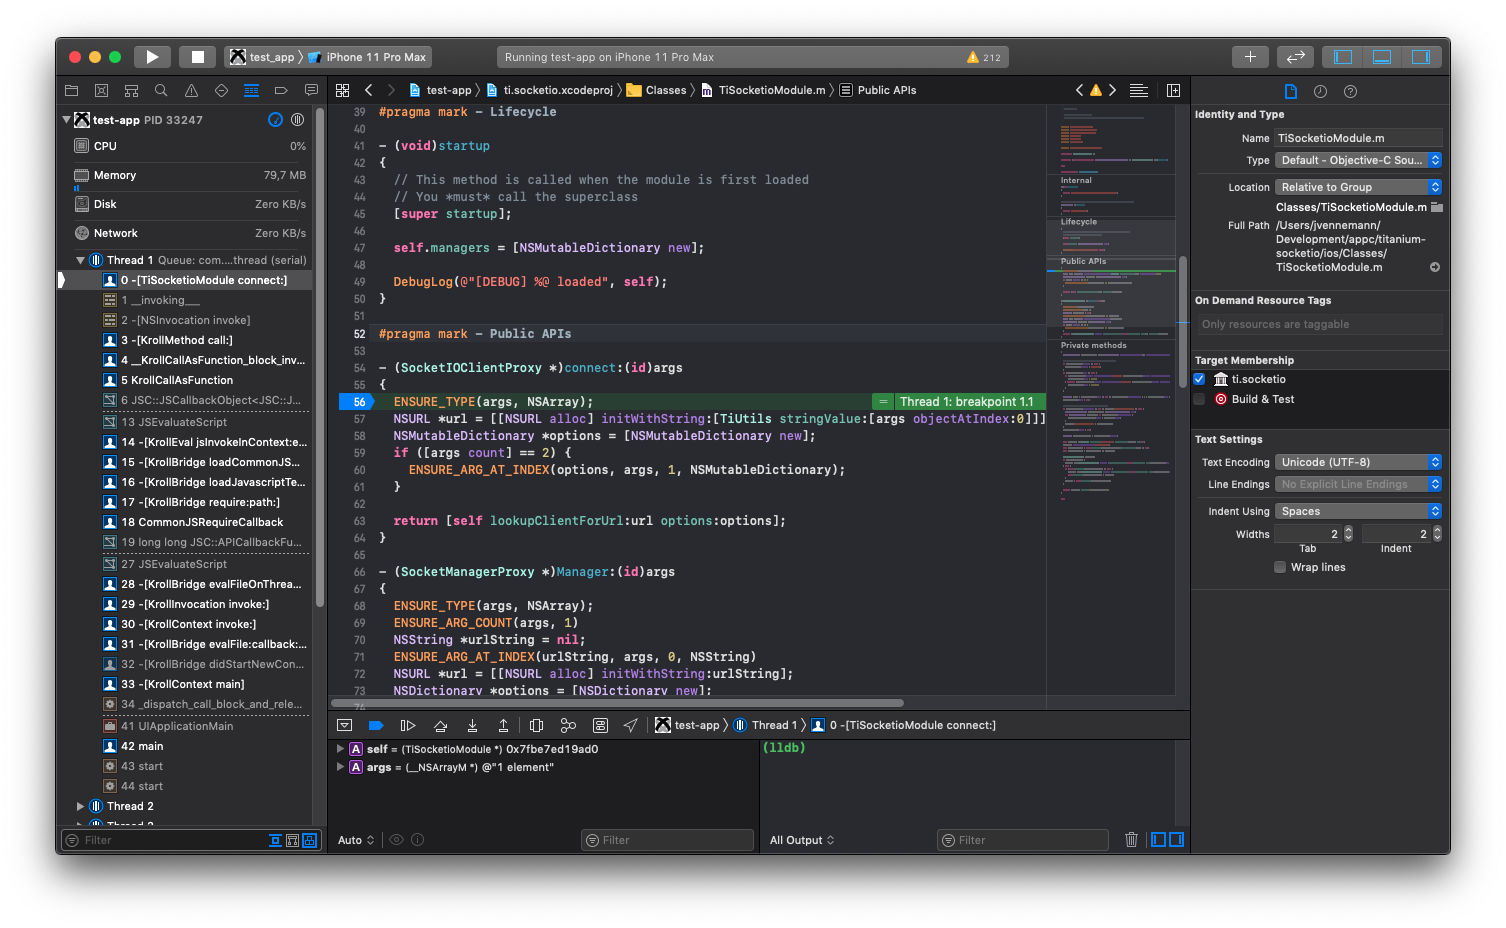Screen dimensions: 1506x928
Task: Click the Step into button
Action: pyautogui.click(x=472, y=725)
